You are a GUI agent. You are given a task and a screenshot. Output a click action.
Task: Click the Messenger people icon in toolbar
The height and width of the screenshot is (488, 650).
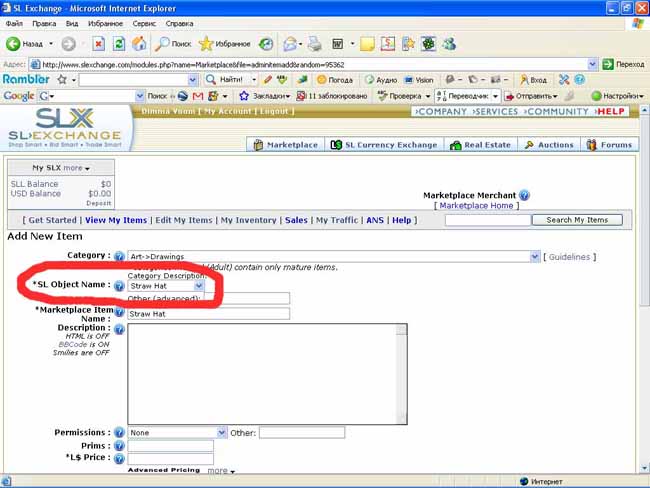tap(449, 44)
